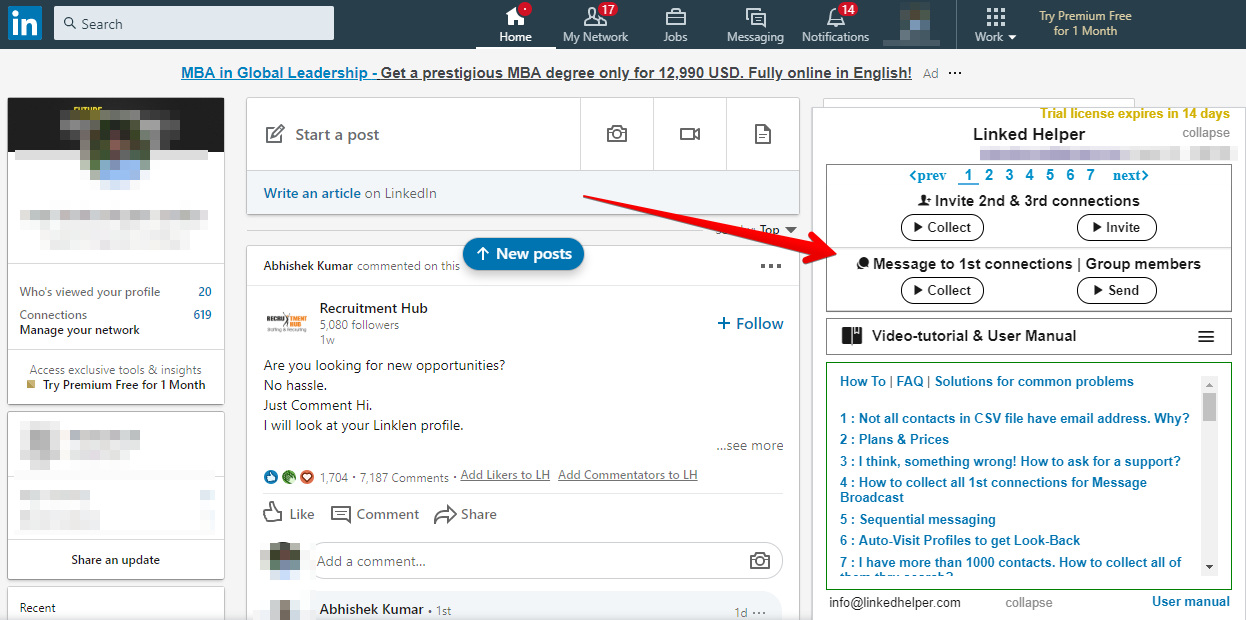Select page 6 in Linked Helper
This screenshot has width=1246, height=620.
[1070, 175]
